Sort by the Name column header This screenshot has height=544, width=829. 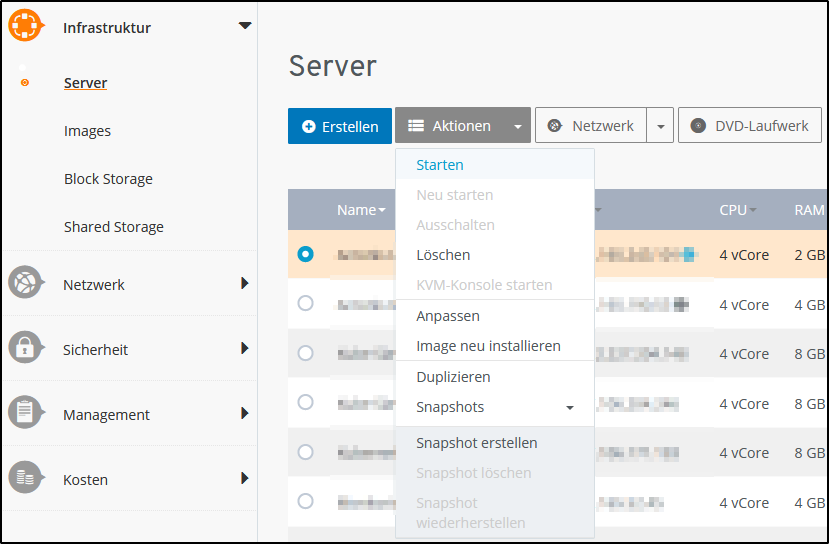click(361, 210)
